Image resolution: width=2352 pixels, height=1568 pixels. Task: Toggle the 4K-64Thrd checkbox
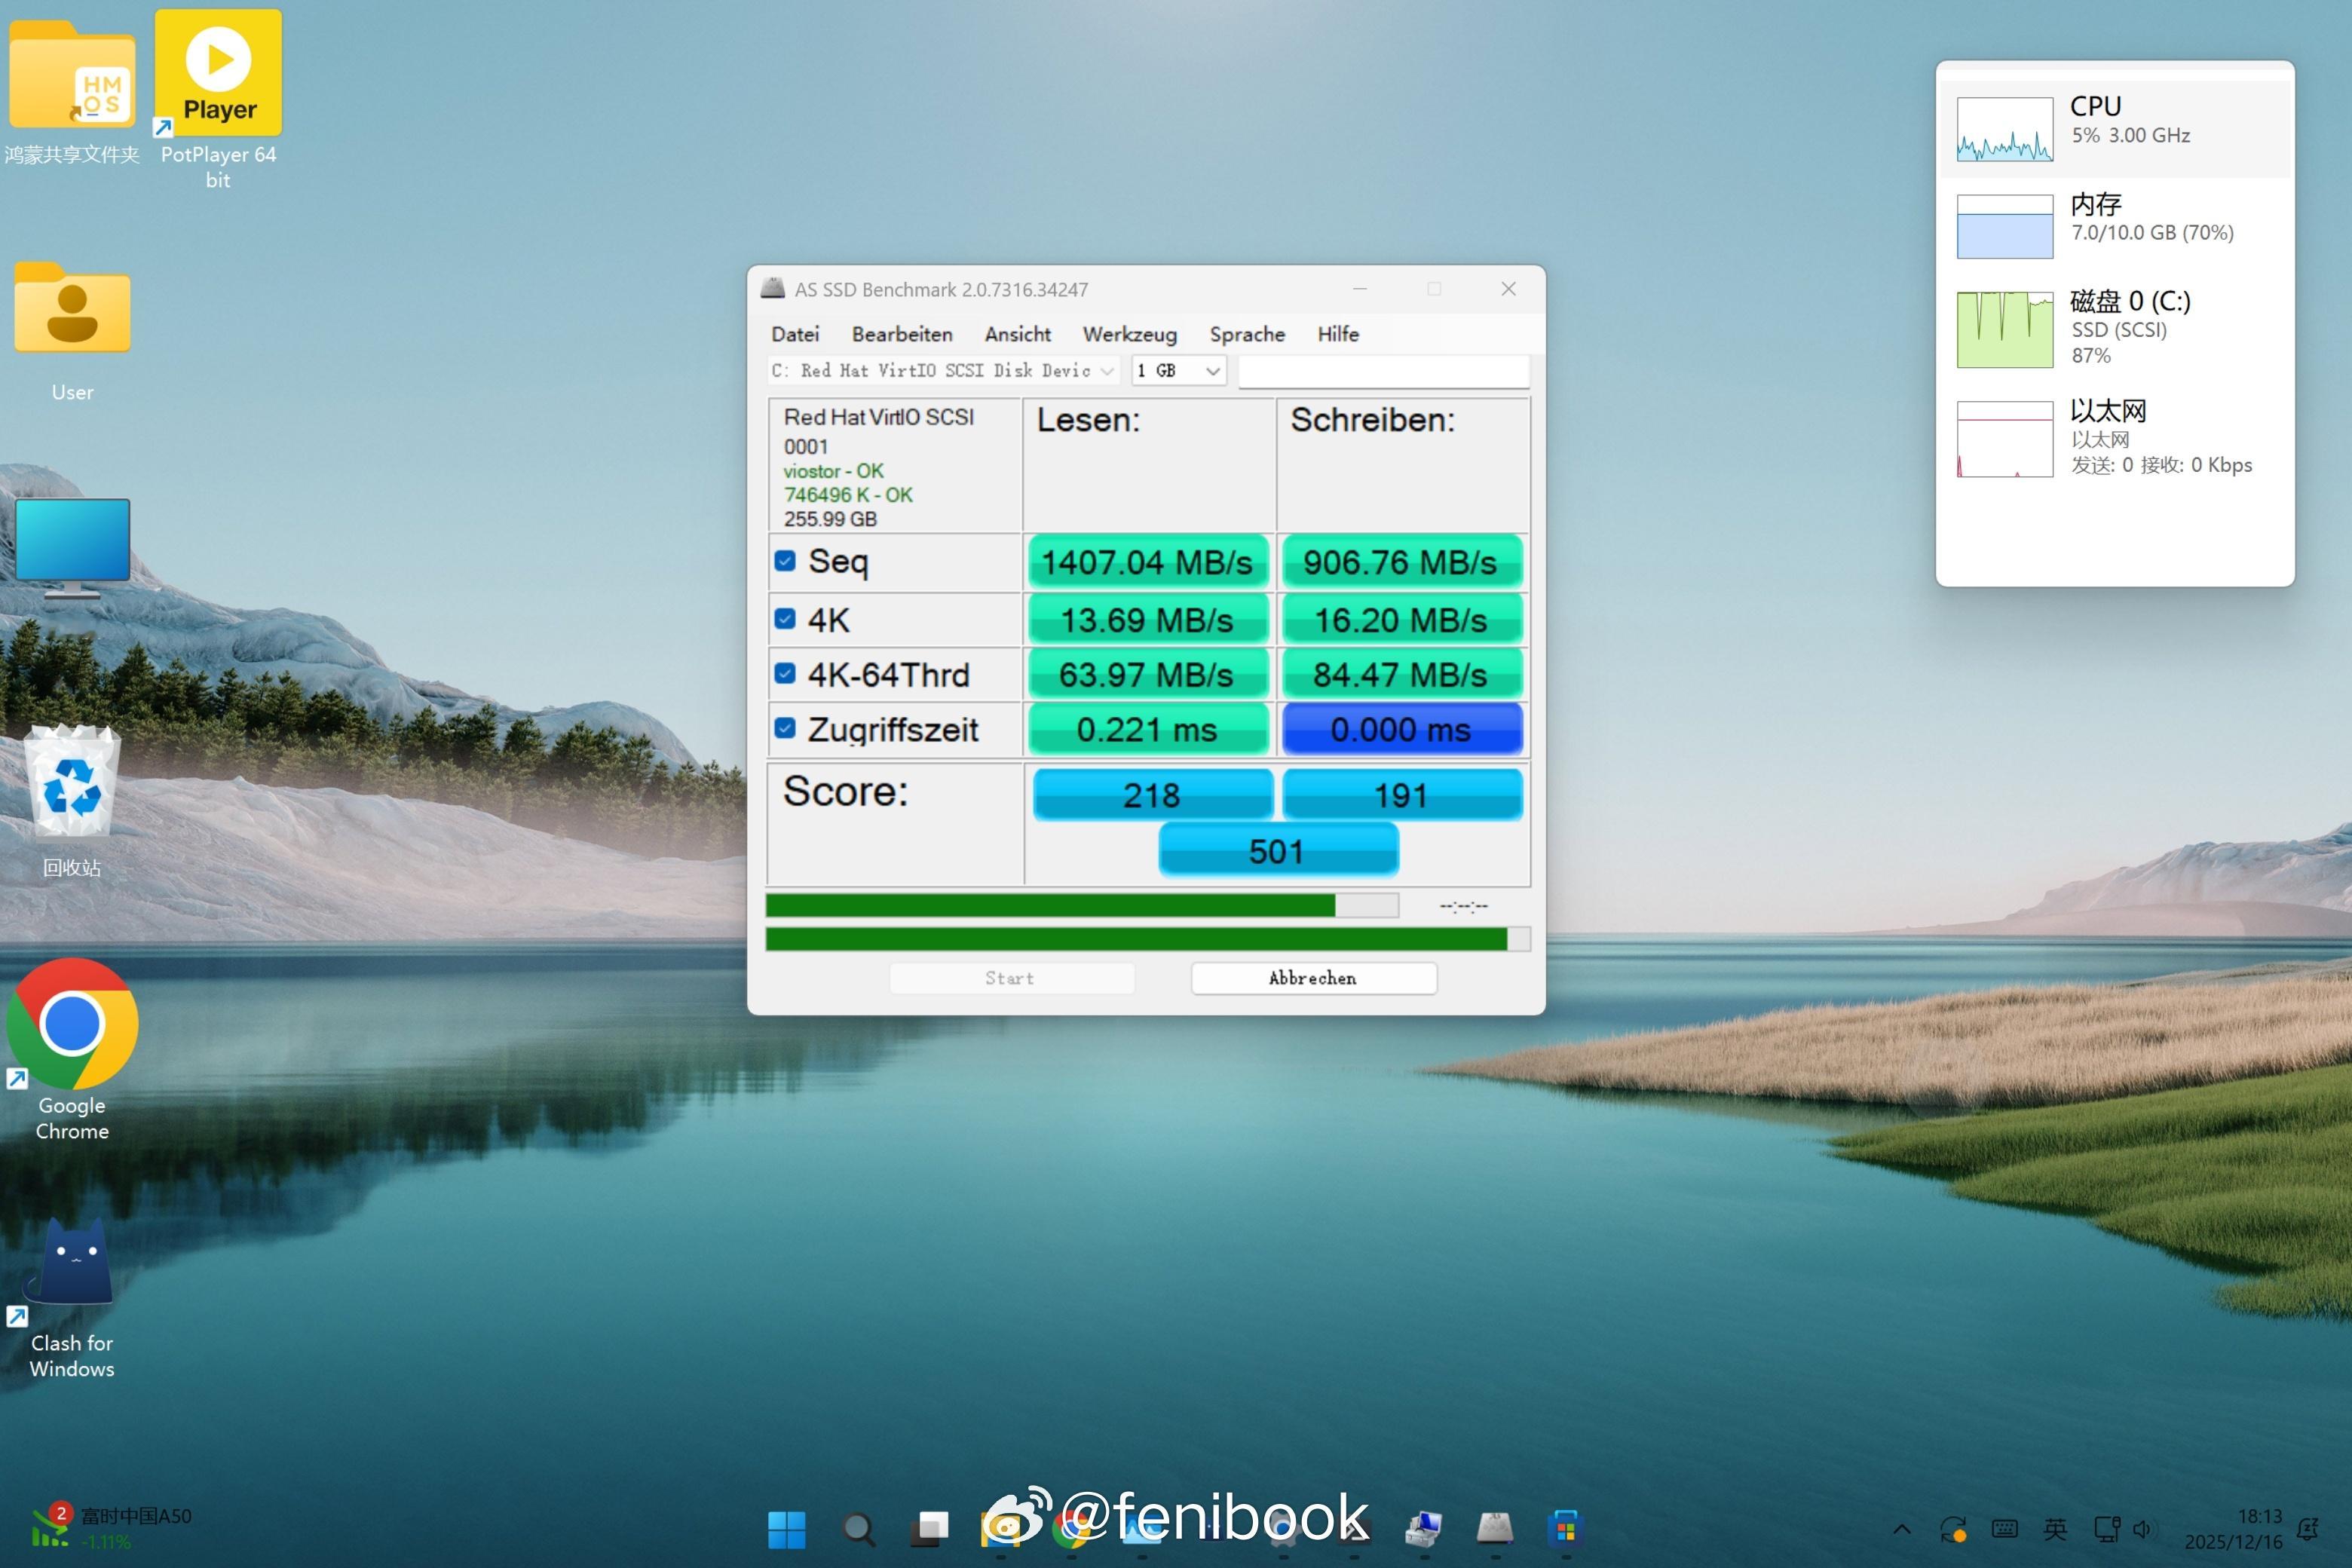click(785, 674)
